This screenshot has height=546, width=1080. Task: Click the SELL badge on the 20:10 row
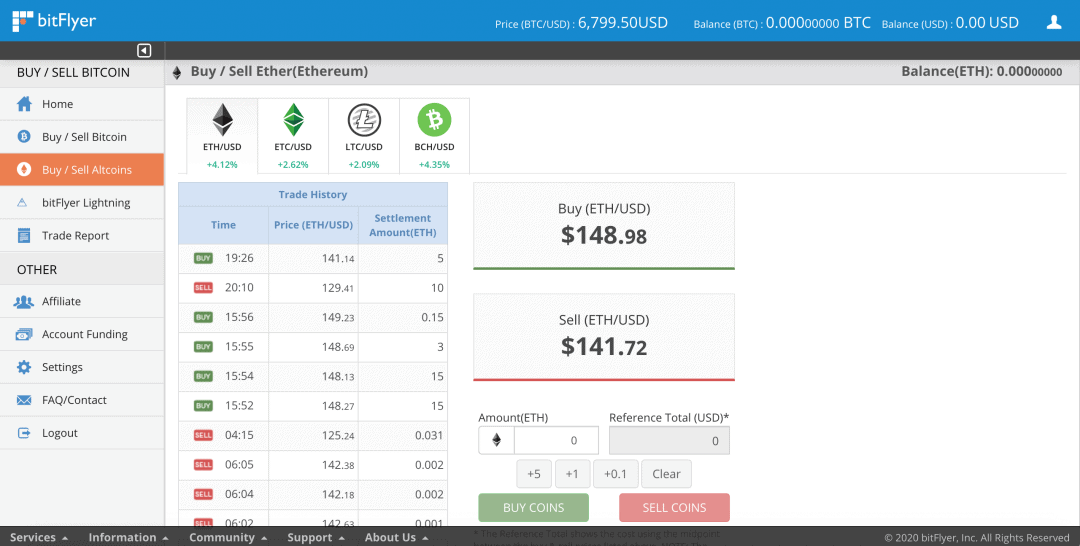point(203,288)
